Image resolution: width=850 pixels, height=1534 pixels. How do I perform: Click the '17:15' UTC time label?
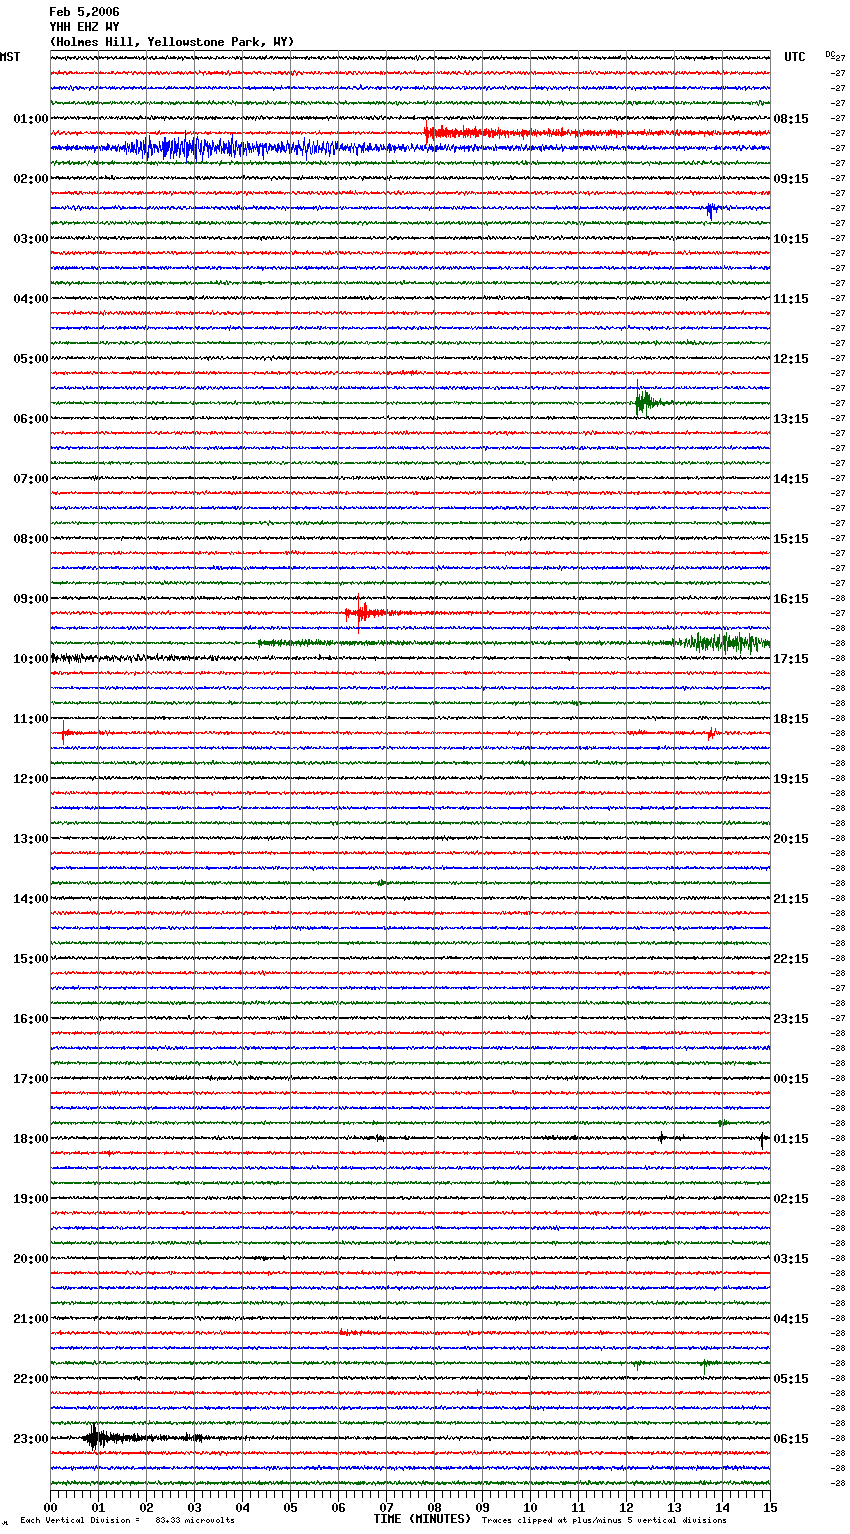point(791,659)
